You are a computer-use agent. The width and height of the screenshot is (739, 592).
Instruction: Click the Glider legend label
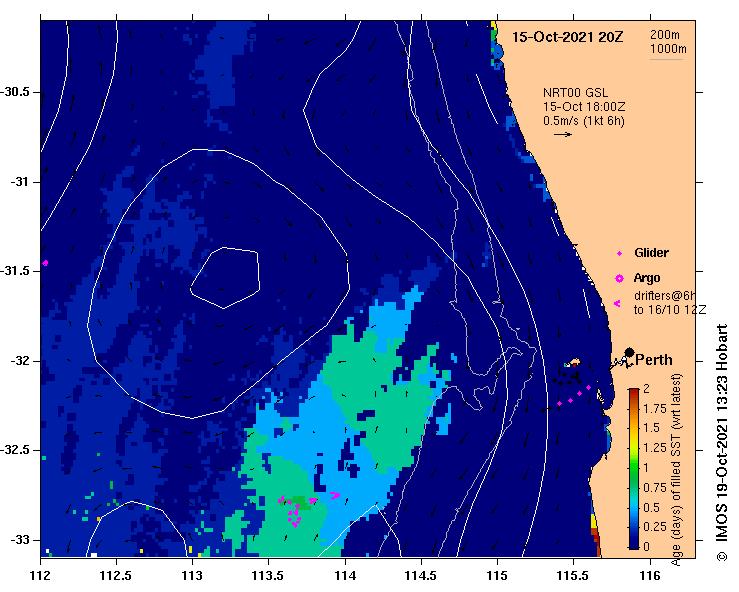651,253
